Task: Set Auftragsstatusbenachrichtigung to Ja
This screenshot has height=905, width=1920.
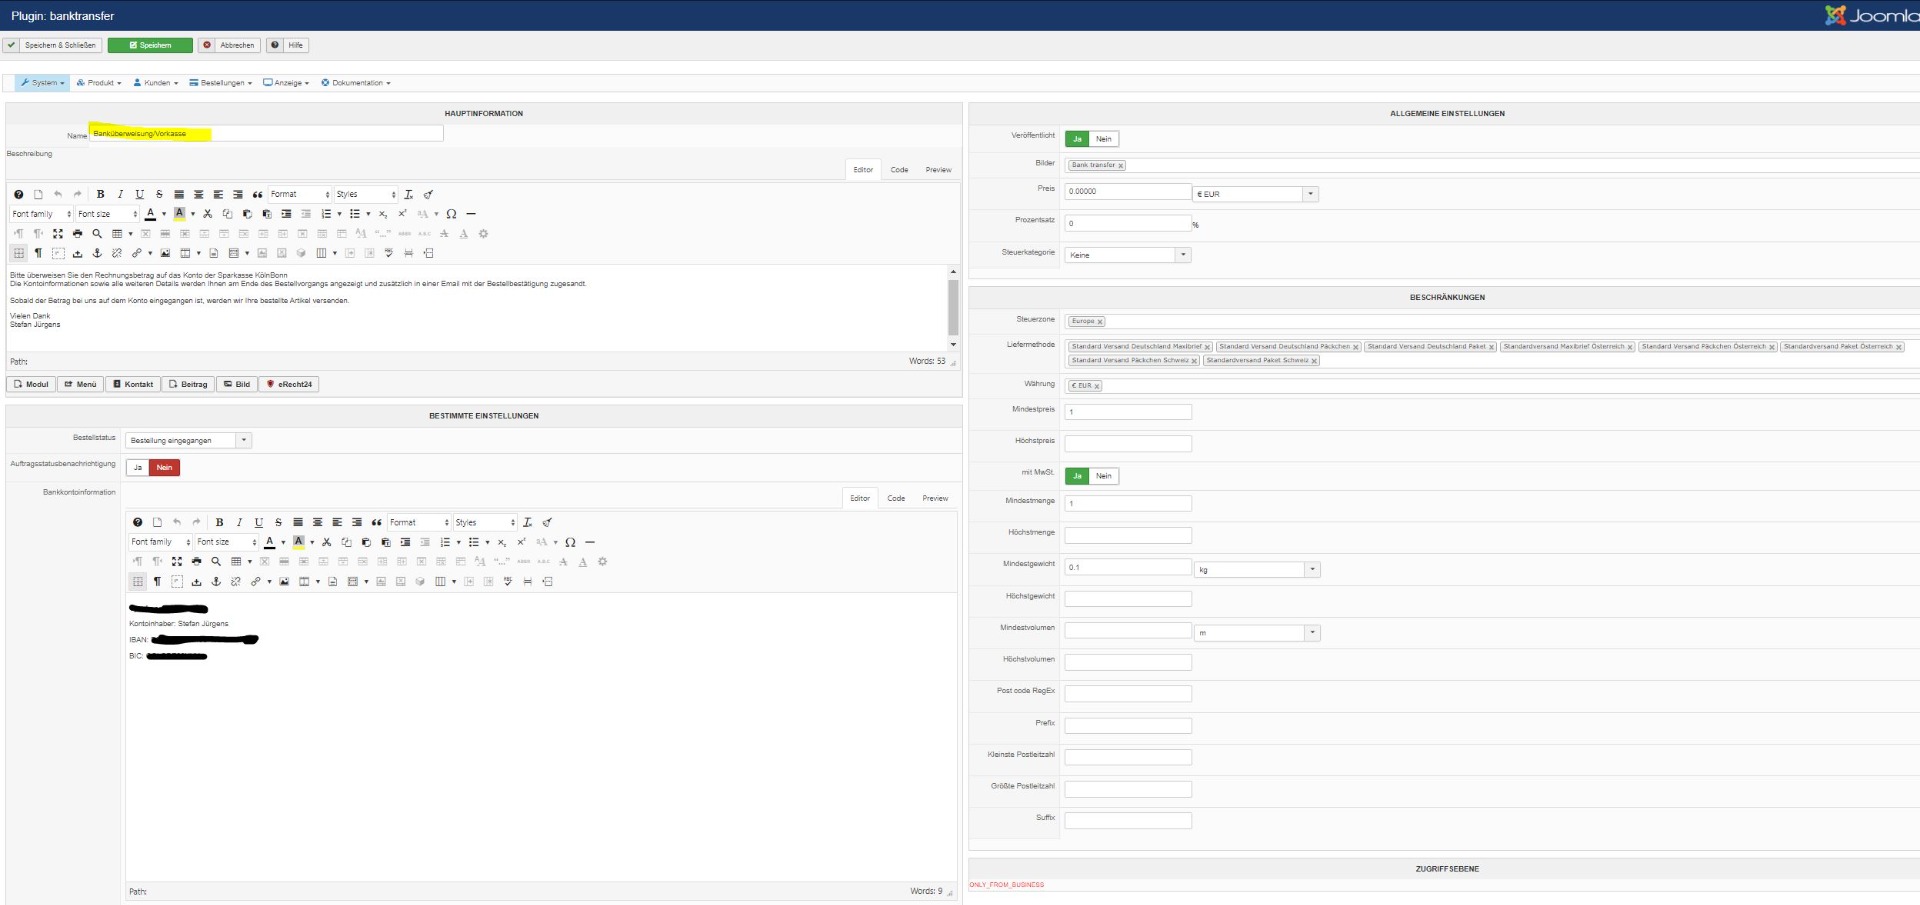Action: point(138,468)
